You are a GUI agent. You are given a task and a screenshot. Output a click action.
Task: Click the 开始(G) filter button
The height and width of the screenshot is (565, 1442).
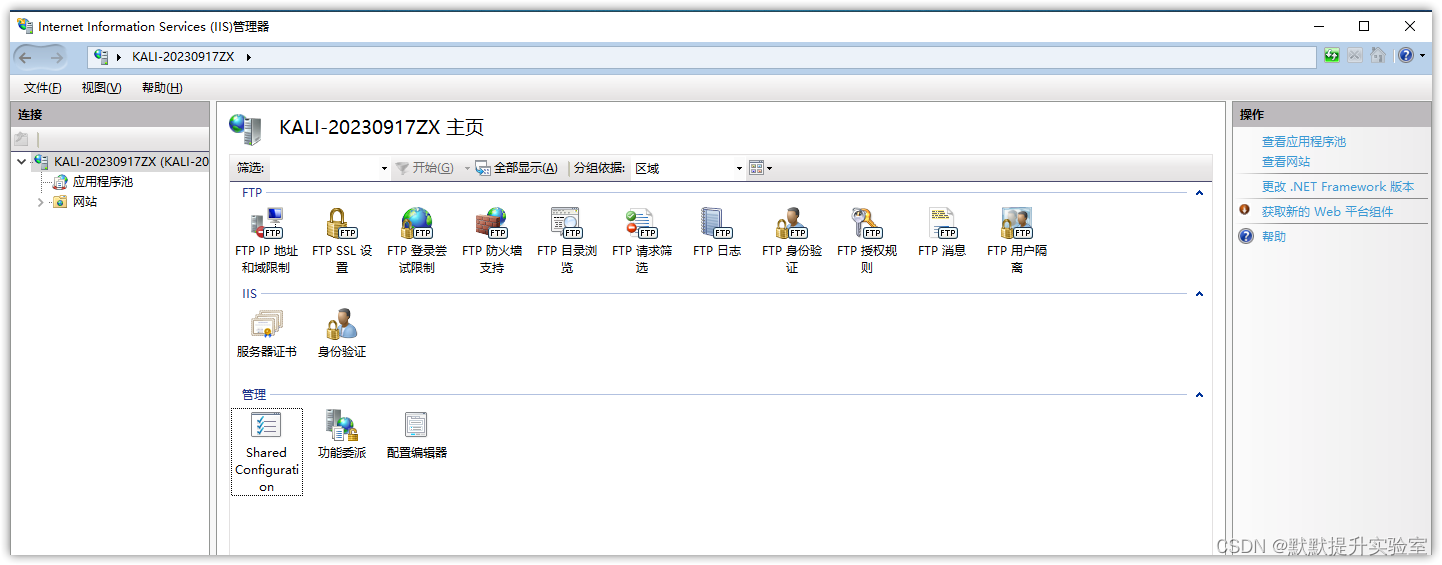coord(424,168)
